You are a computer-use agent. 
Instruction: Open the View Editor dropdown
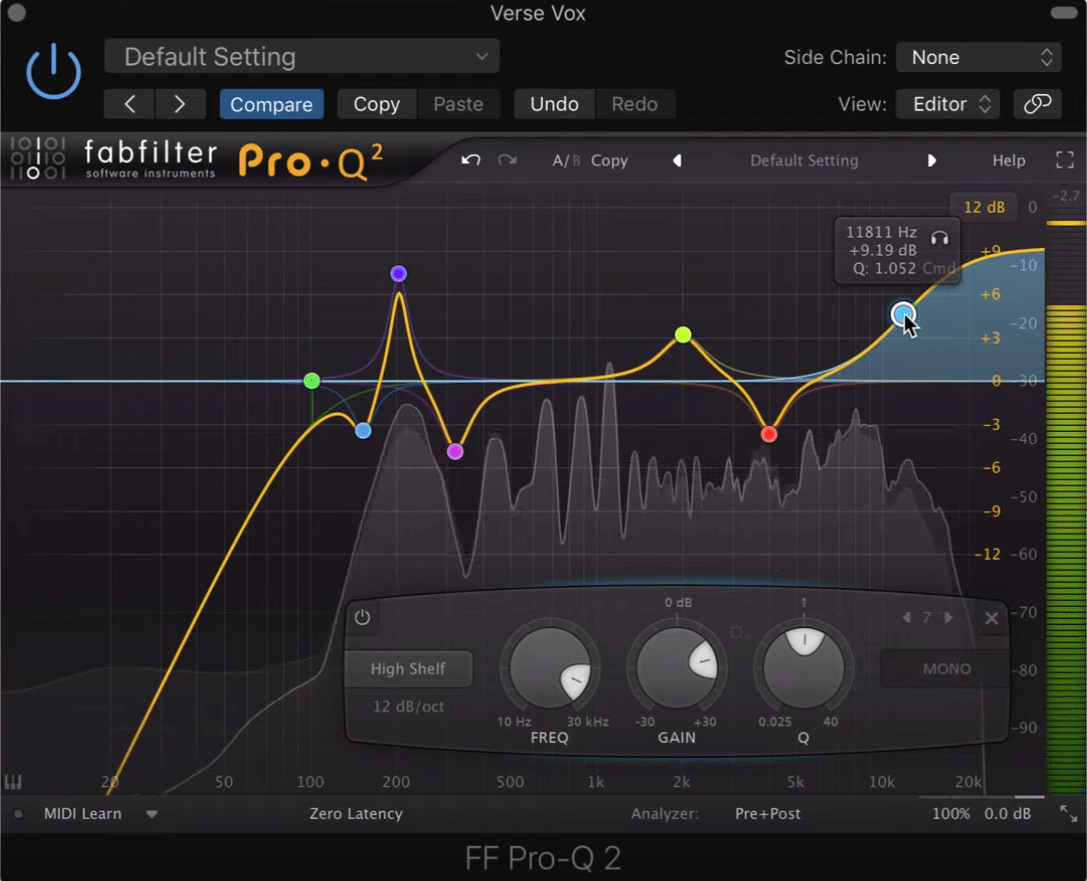tap(948, 104)
